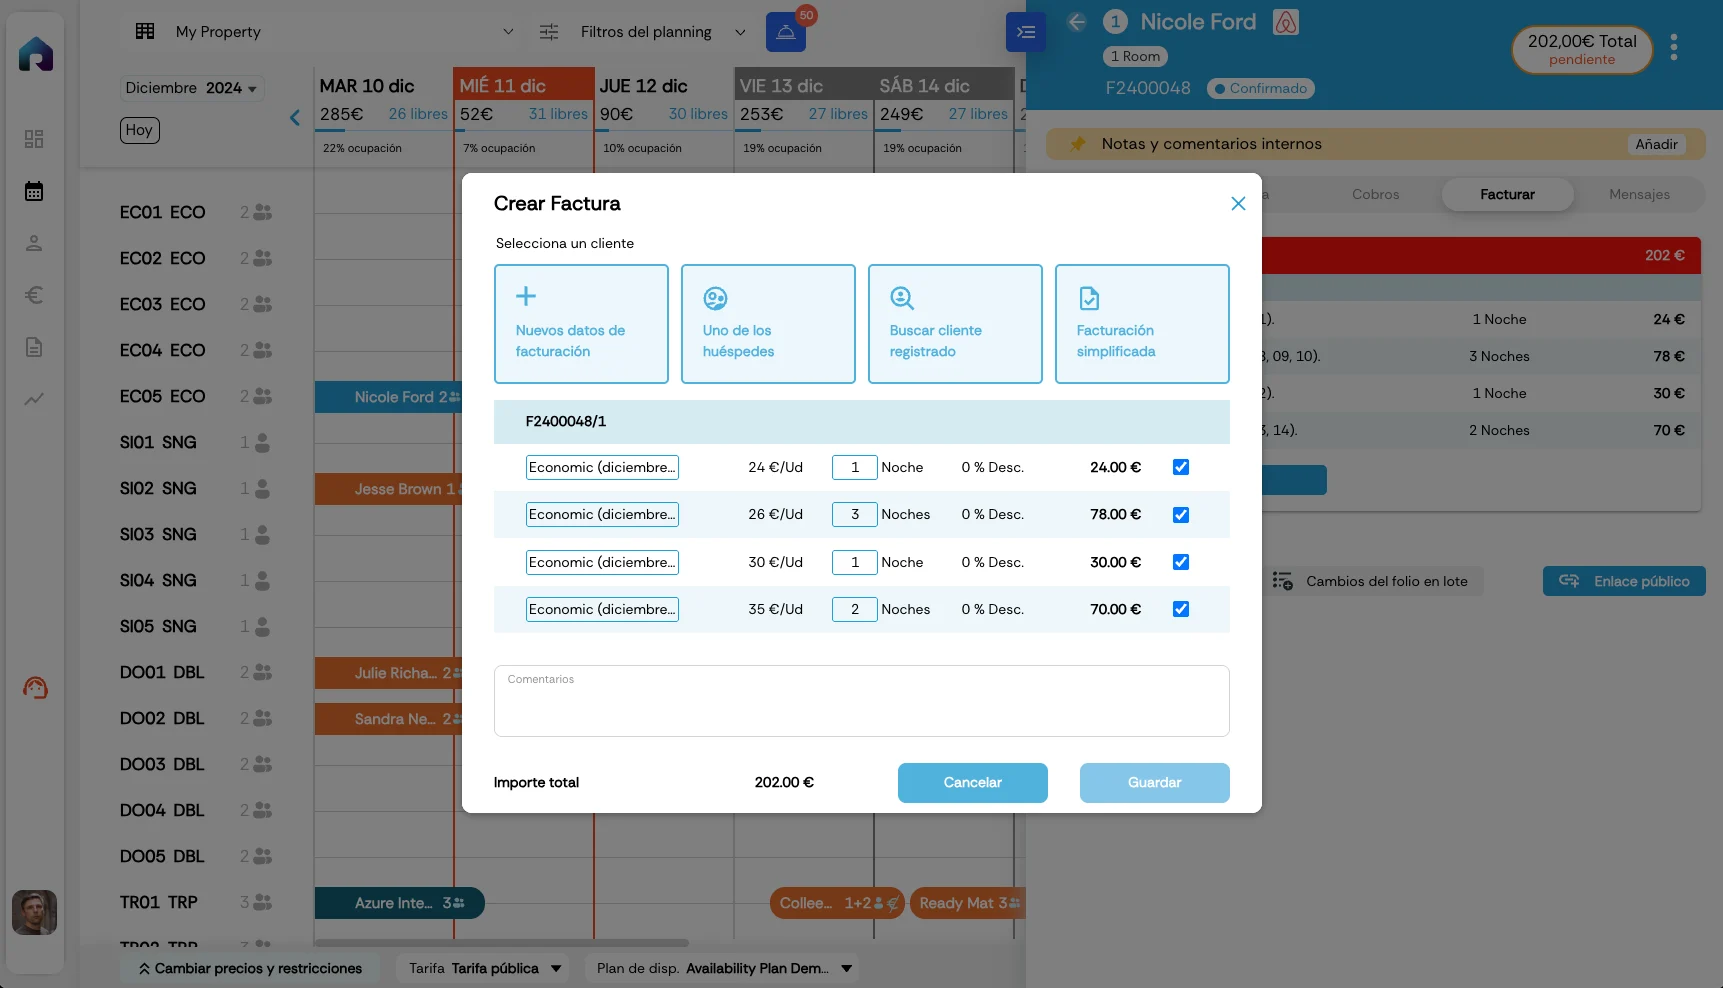Edit quantity field of the 35 €/Ud line

[x=855, y=609]
